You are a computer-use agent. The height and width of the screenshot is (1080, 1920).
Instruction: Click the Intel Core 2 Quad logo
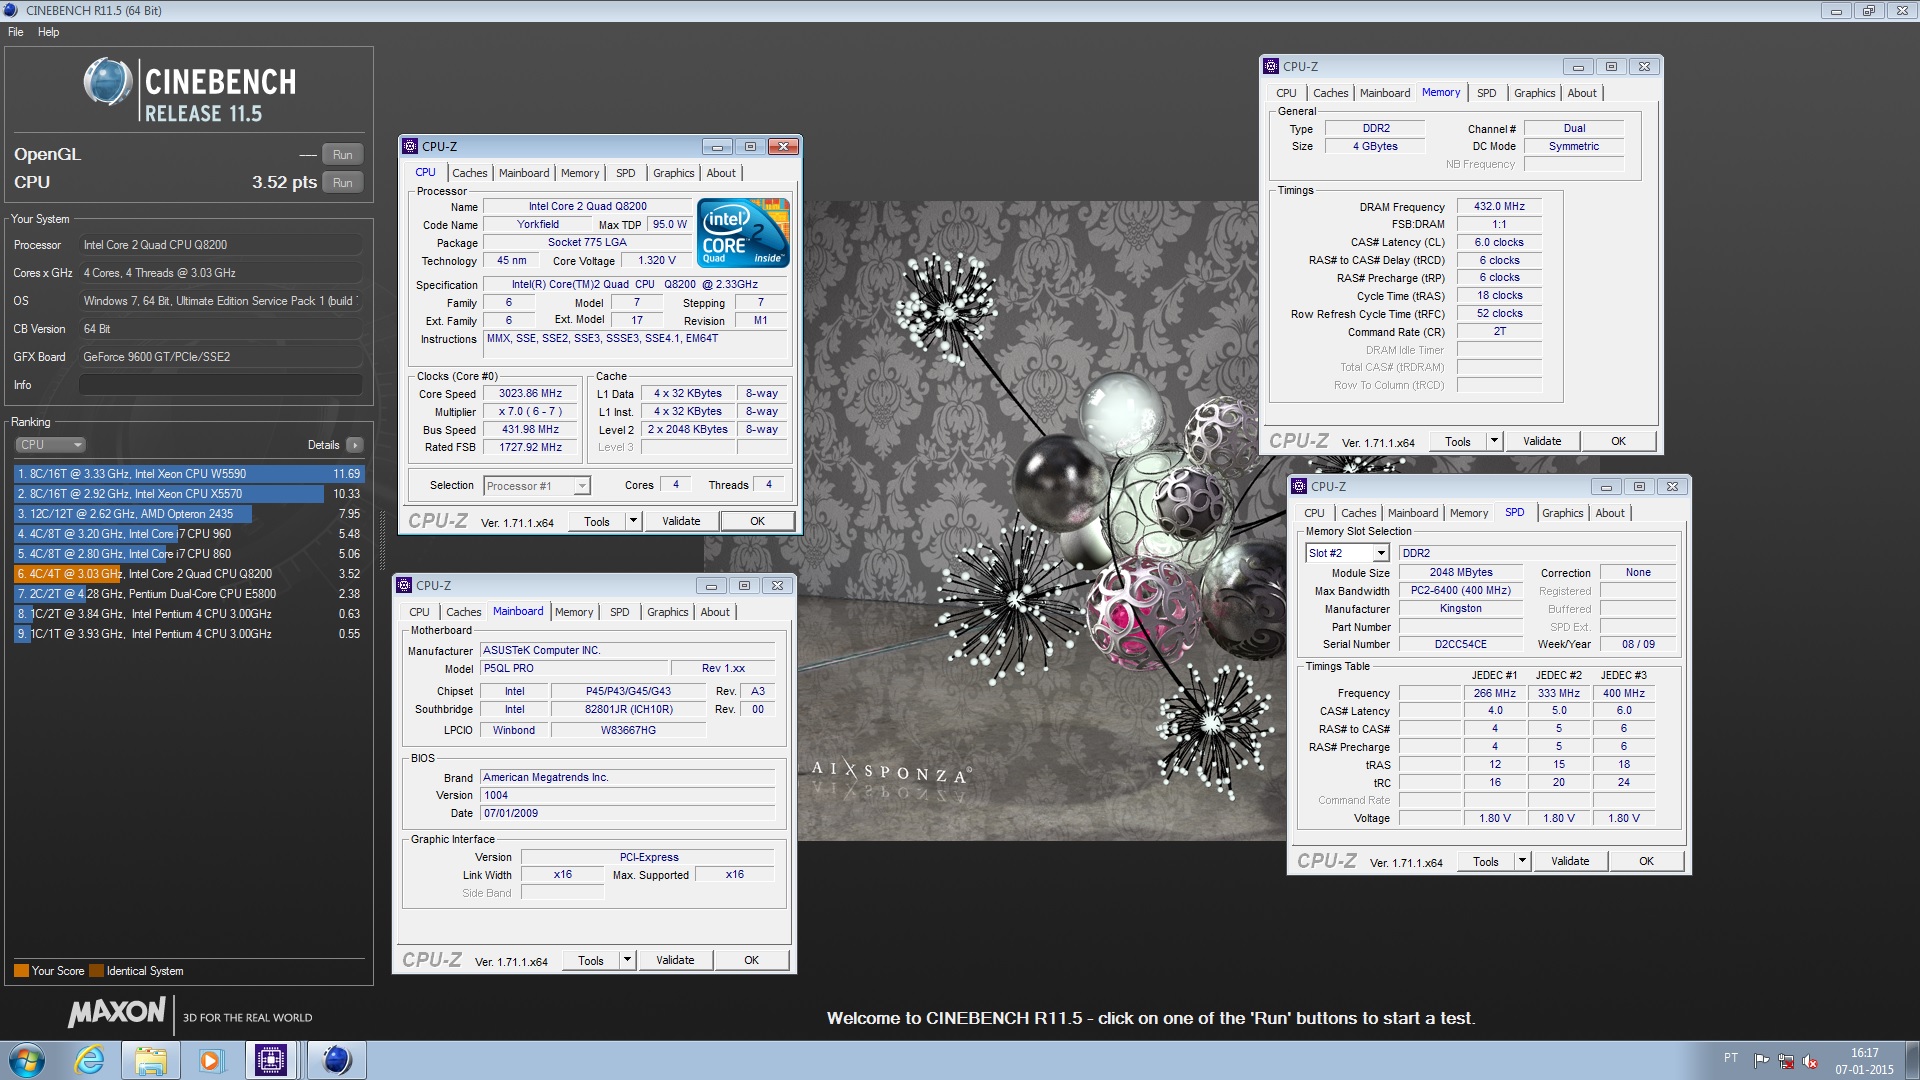coord(744,232)
